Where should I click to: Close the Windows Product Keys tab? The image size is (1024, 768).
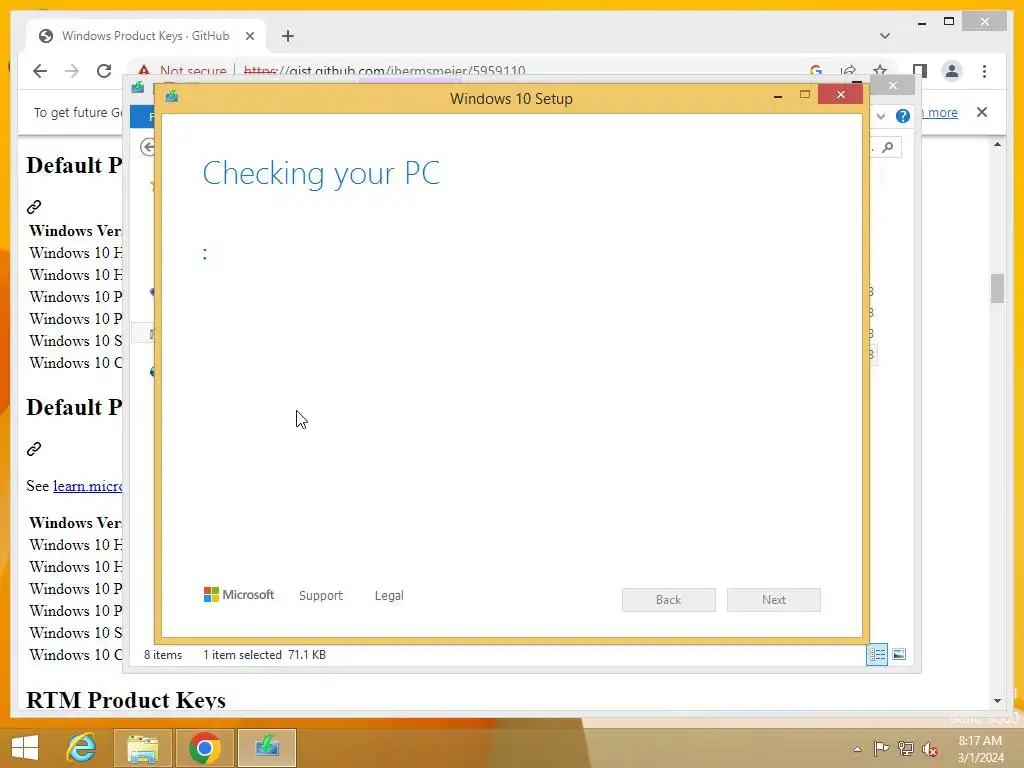[x=249, y=36]
